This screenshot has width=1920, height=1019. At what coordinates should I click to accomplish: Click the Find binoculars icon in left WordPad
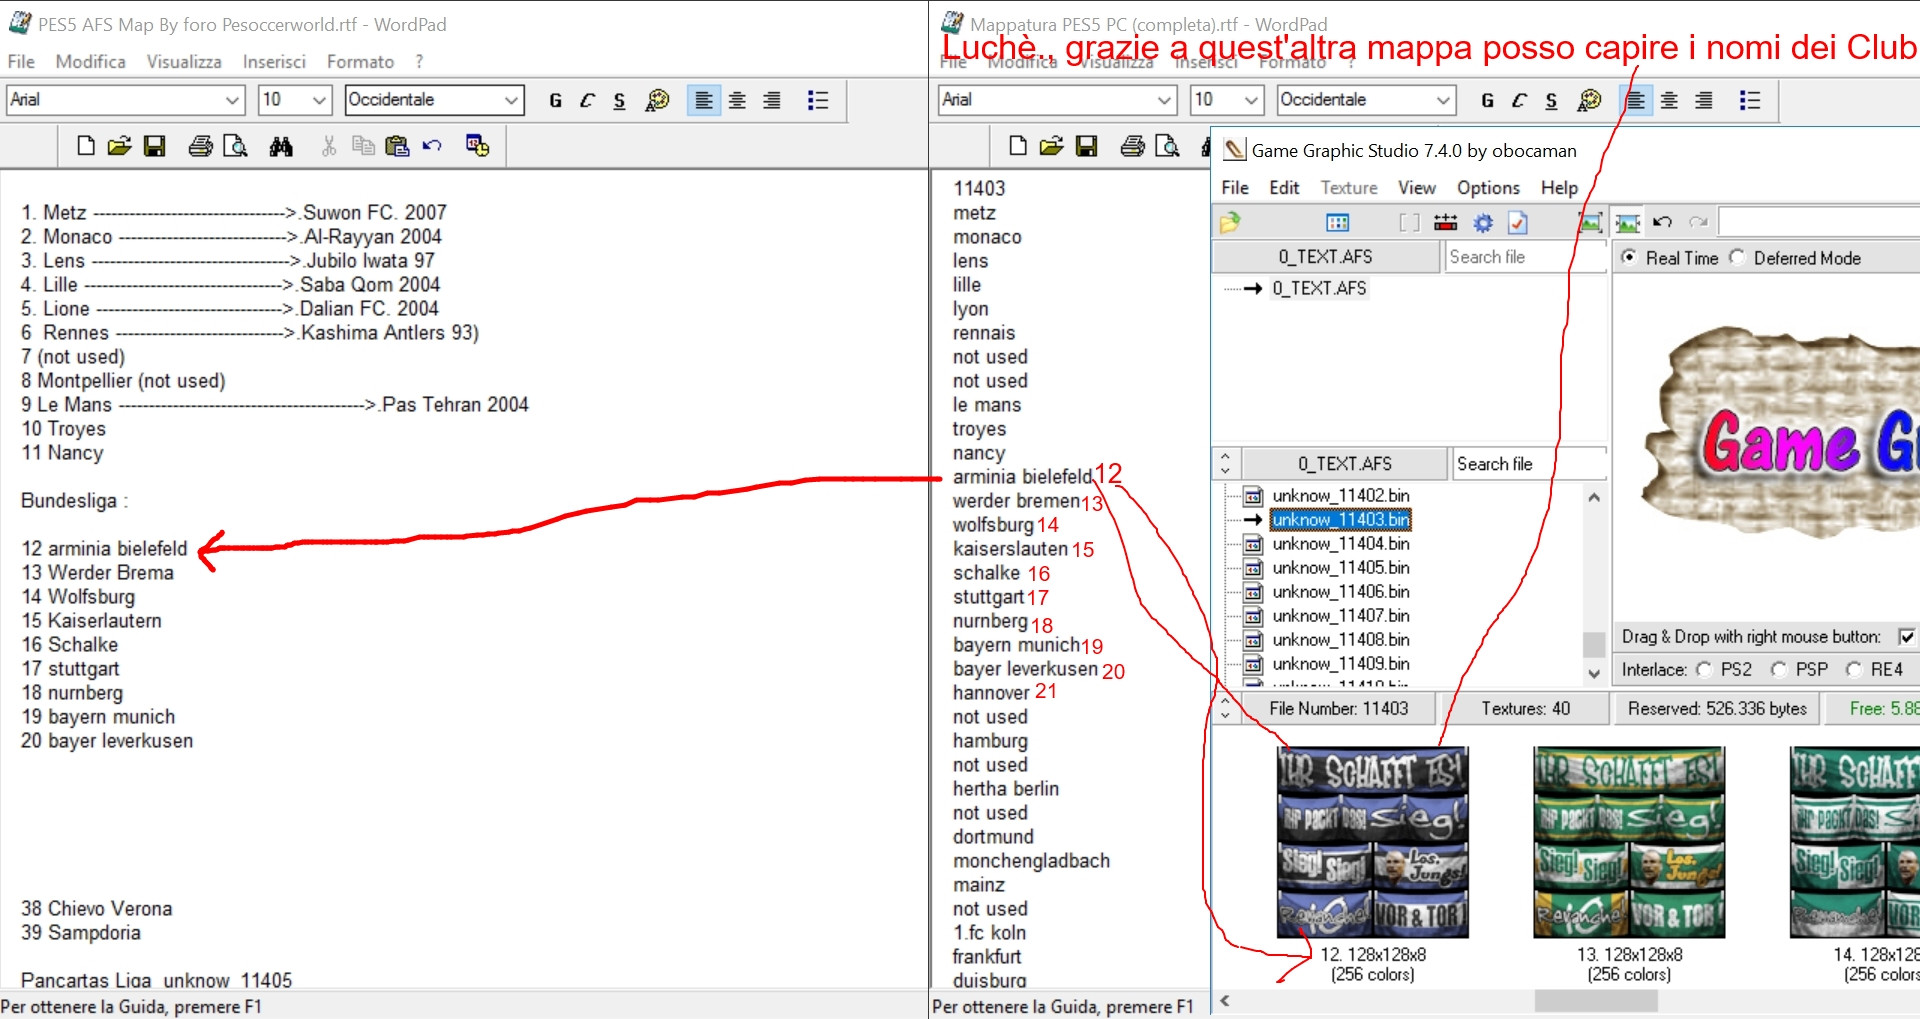281,147
